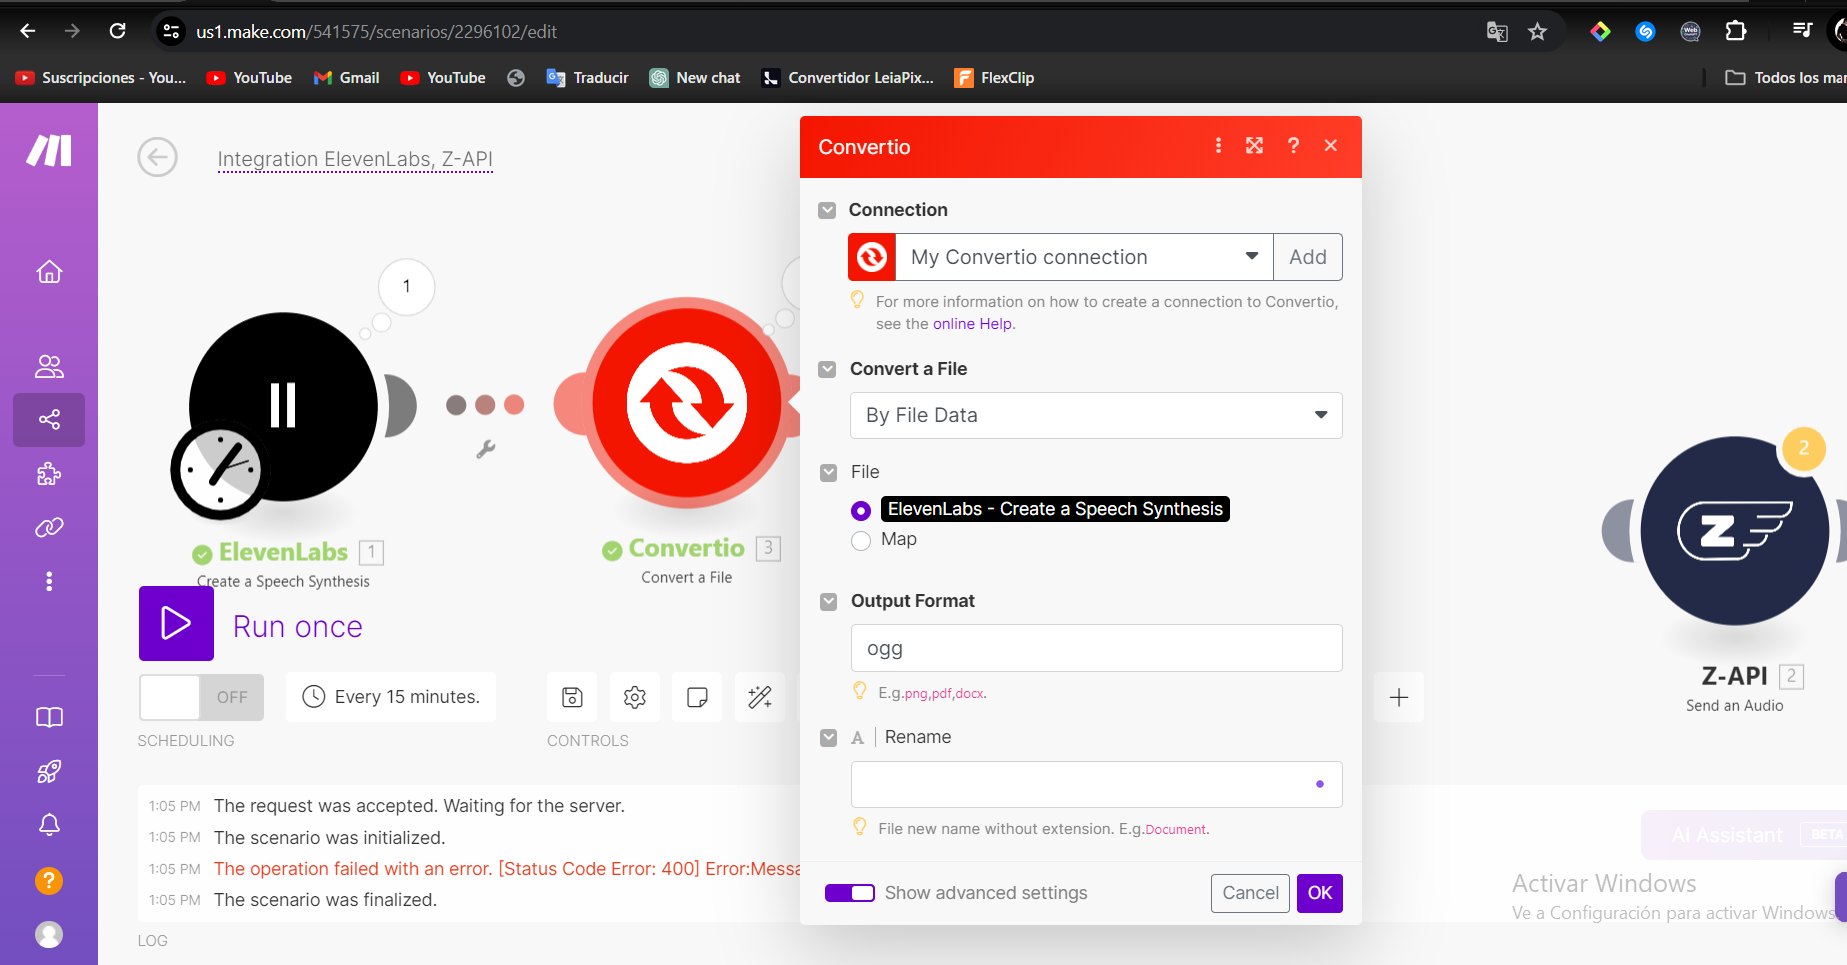Open the ElevenLabs module
The width and height of the screenshot is (1847, 965).
click(283, 407)
